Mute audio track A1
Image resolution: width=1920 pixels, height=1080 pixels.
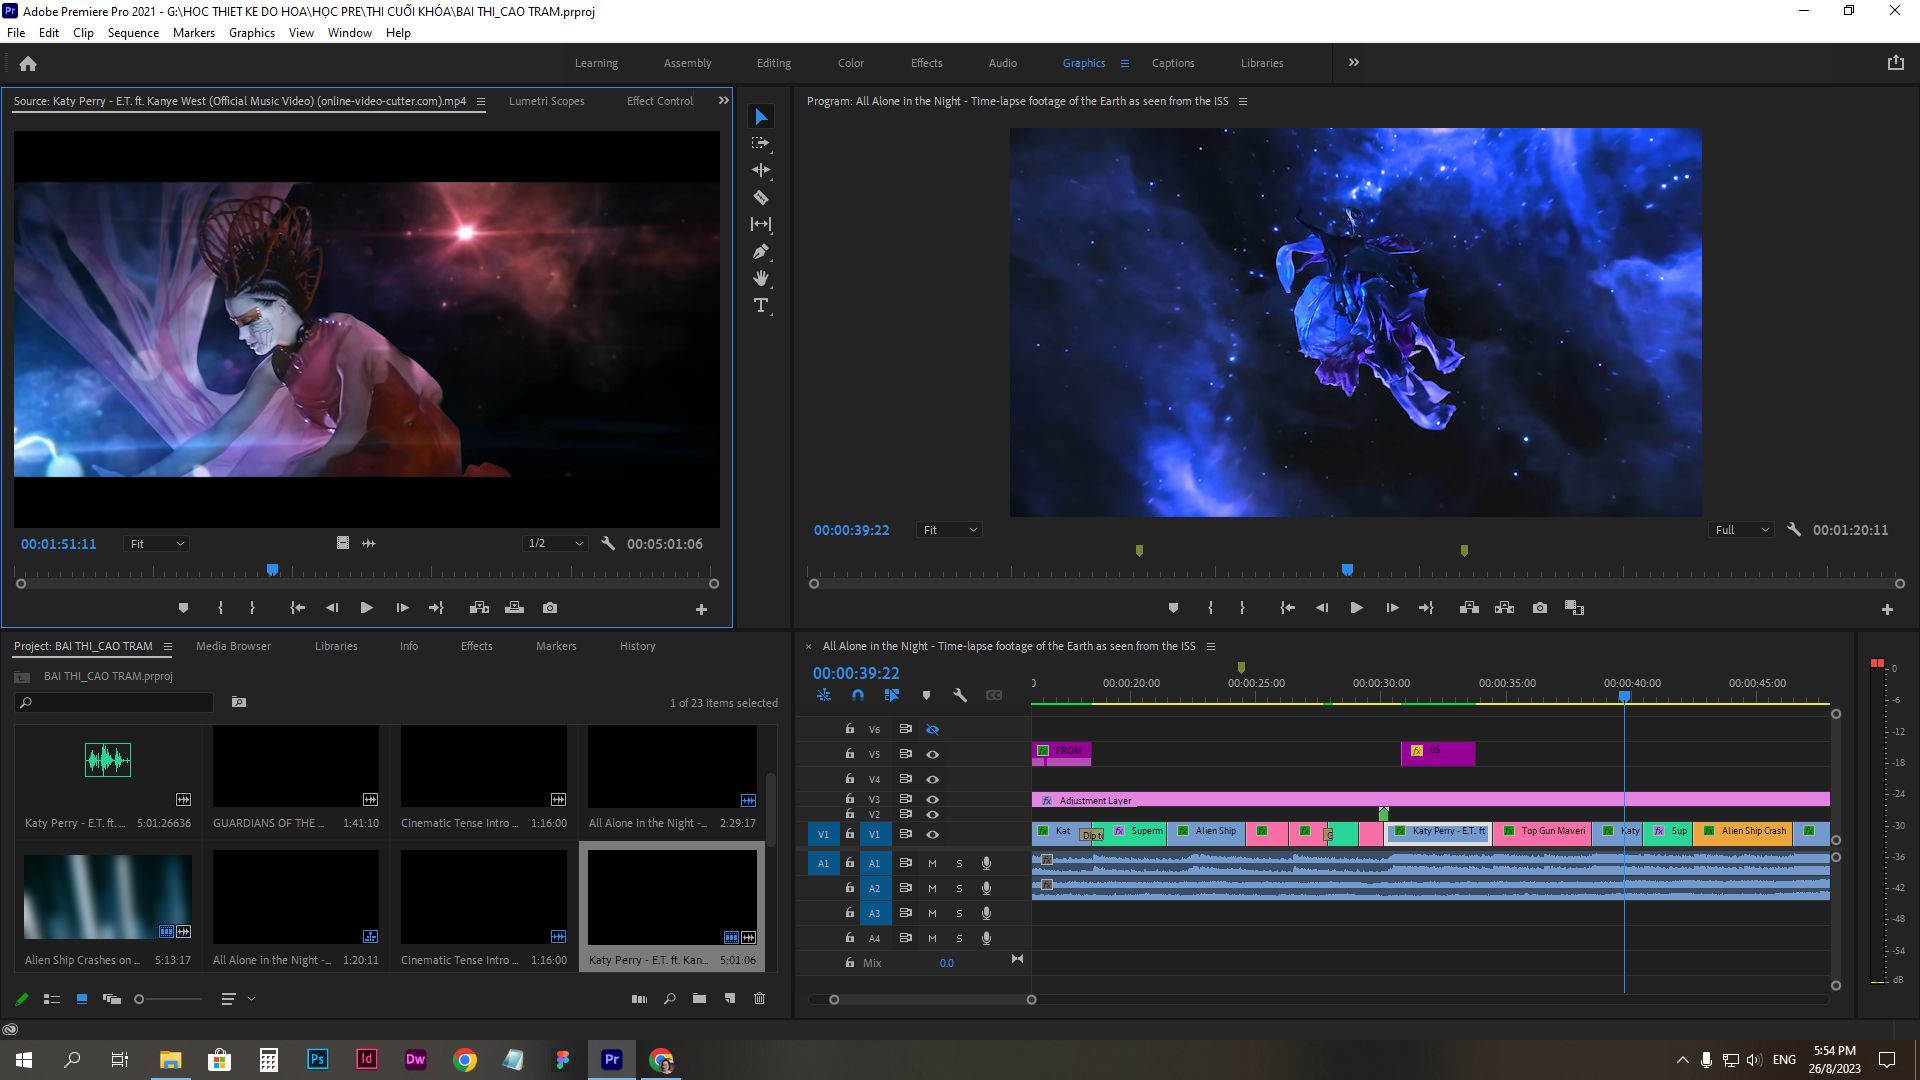point(932,863)
